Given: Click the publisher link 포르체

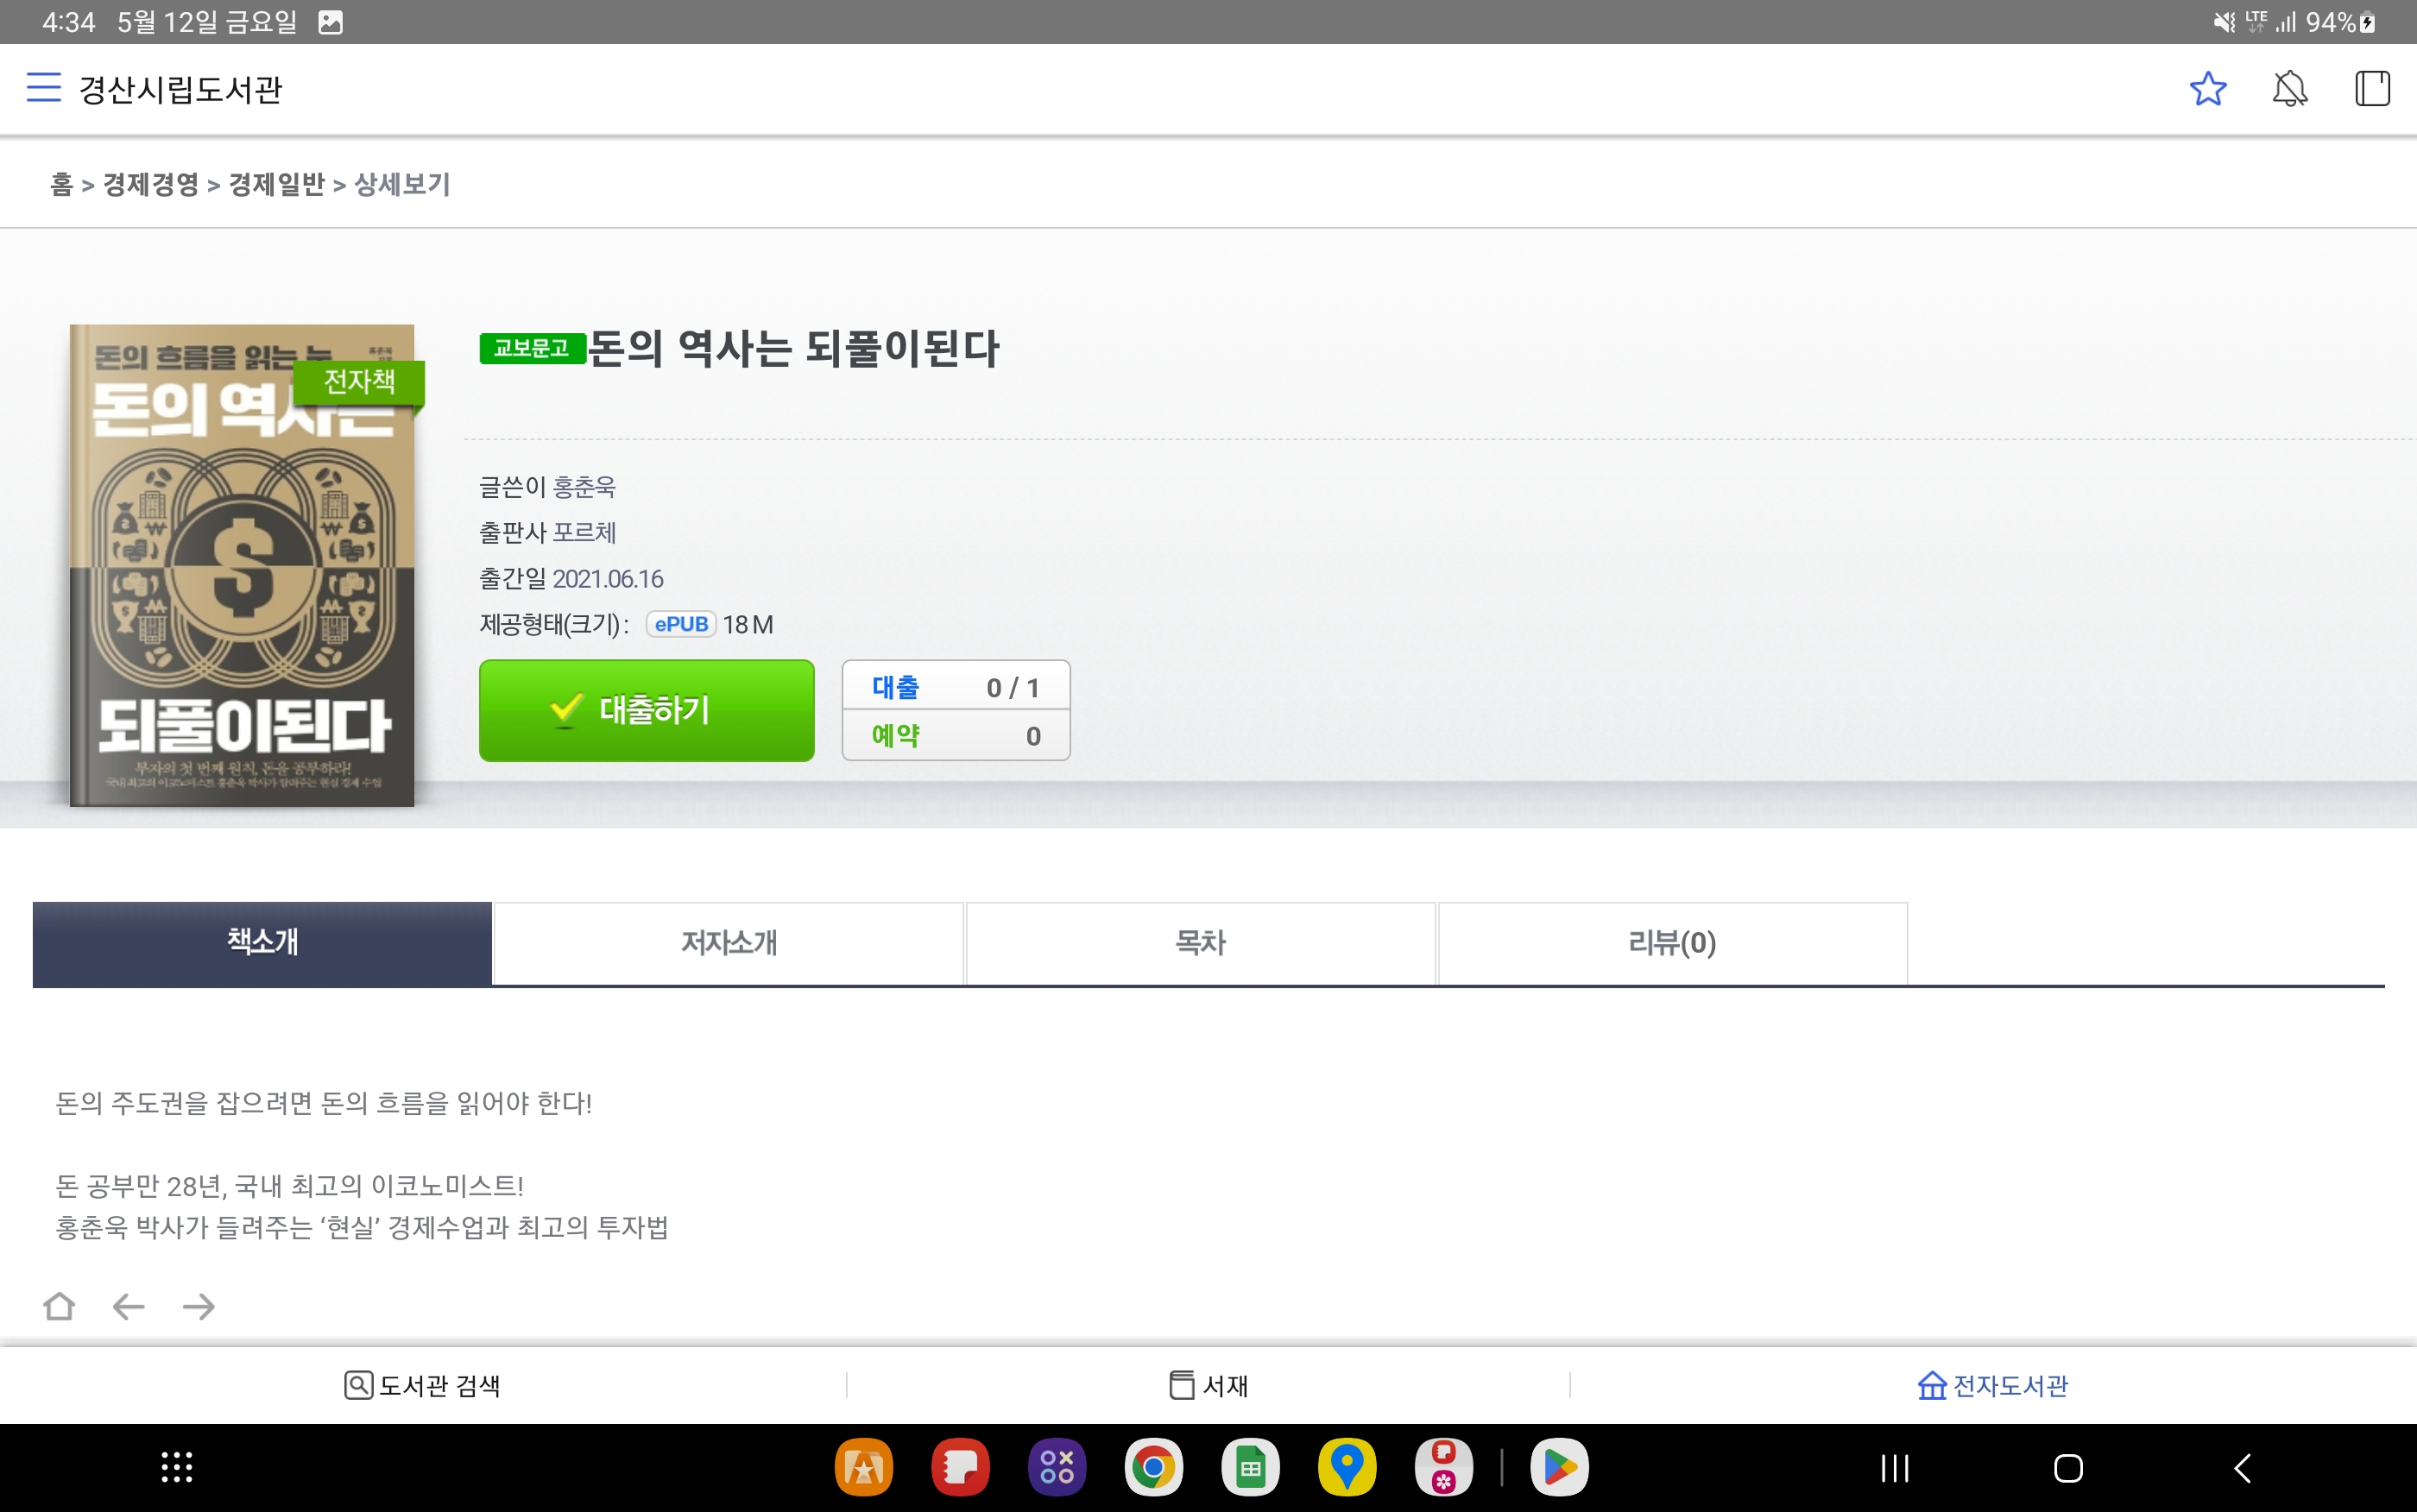Looking at the screenshot, I should click(584, 533).
